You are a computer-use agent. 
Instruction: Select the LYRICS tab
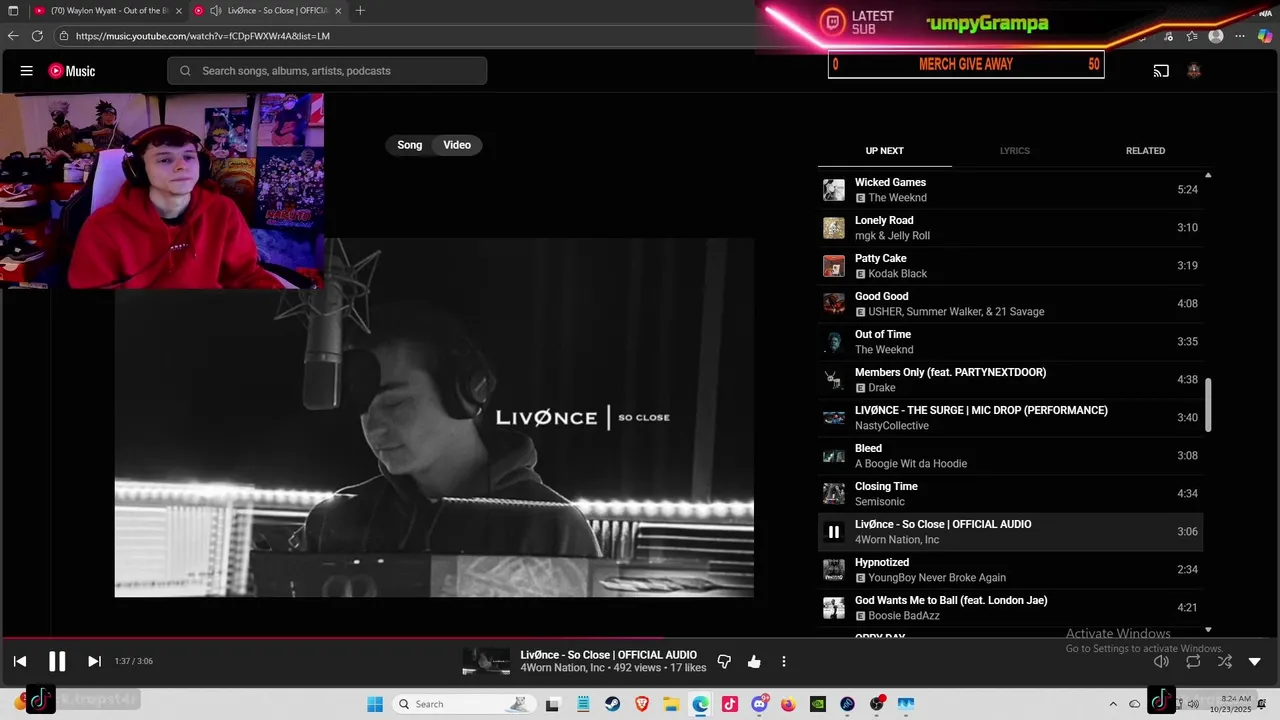pos(1014,151)
